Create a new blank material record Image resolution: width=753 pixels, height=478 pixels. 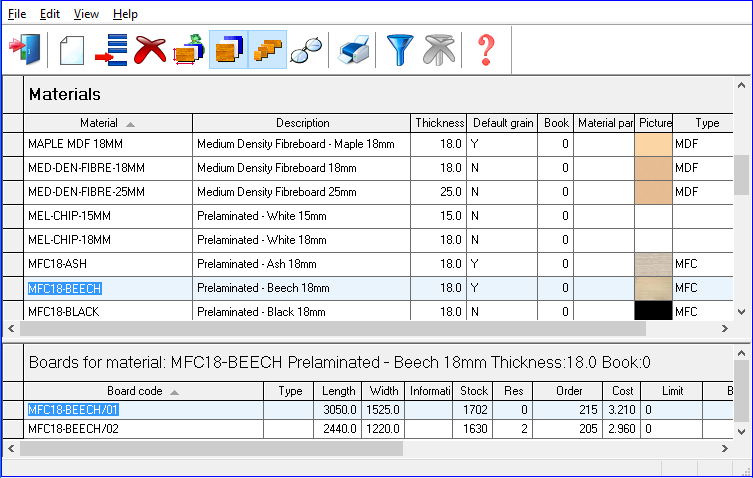(x=72, y=50)
